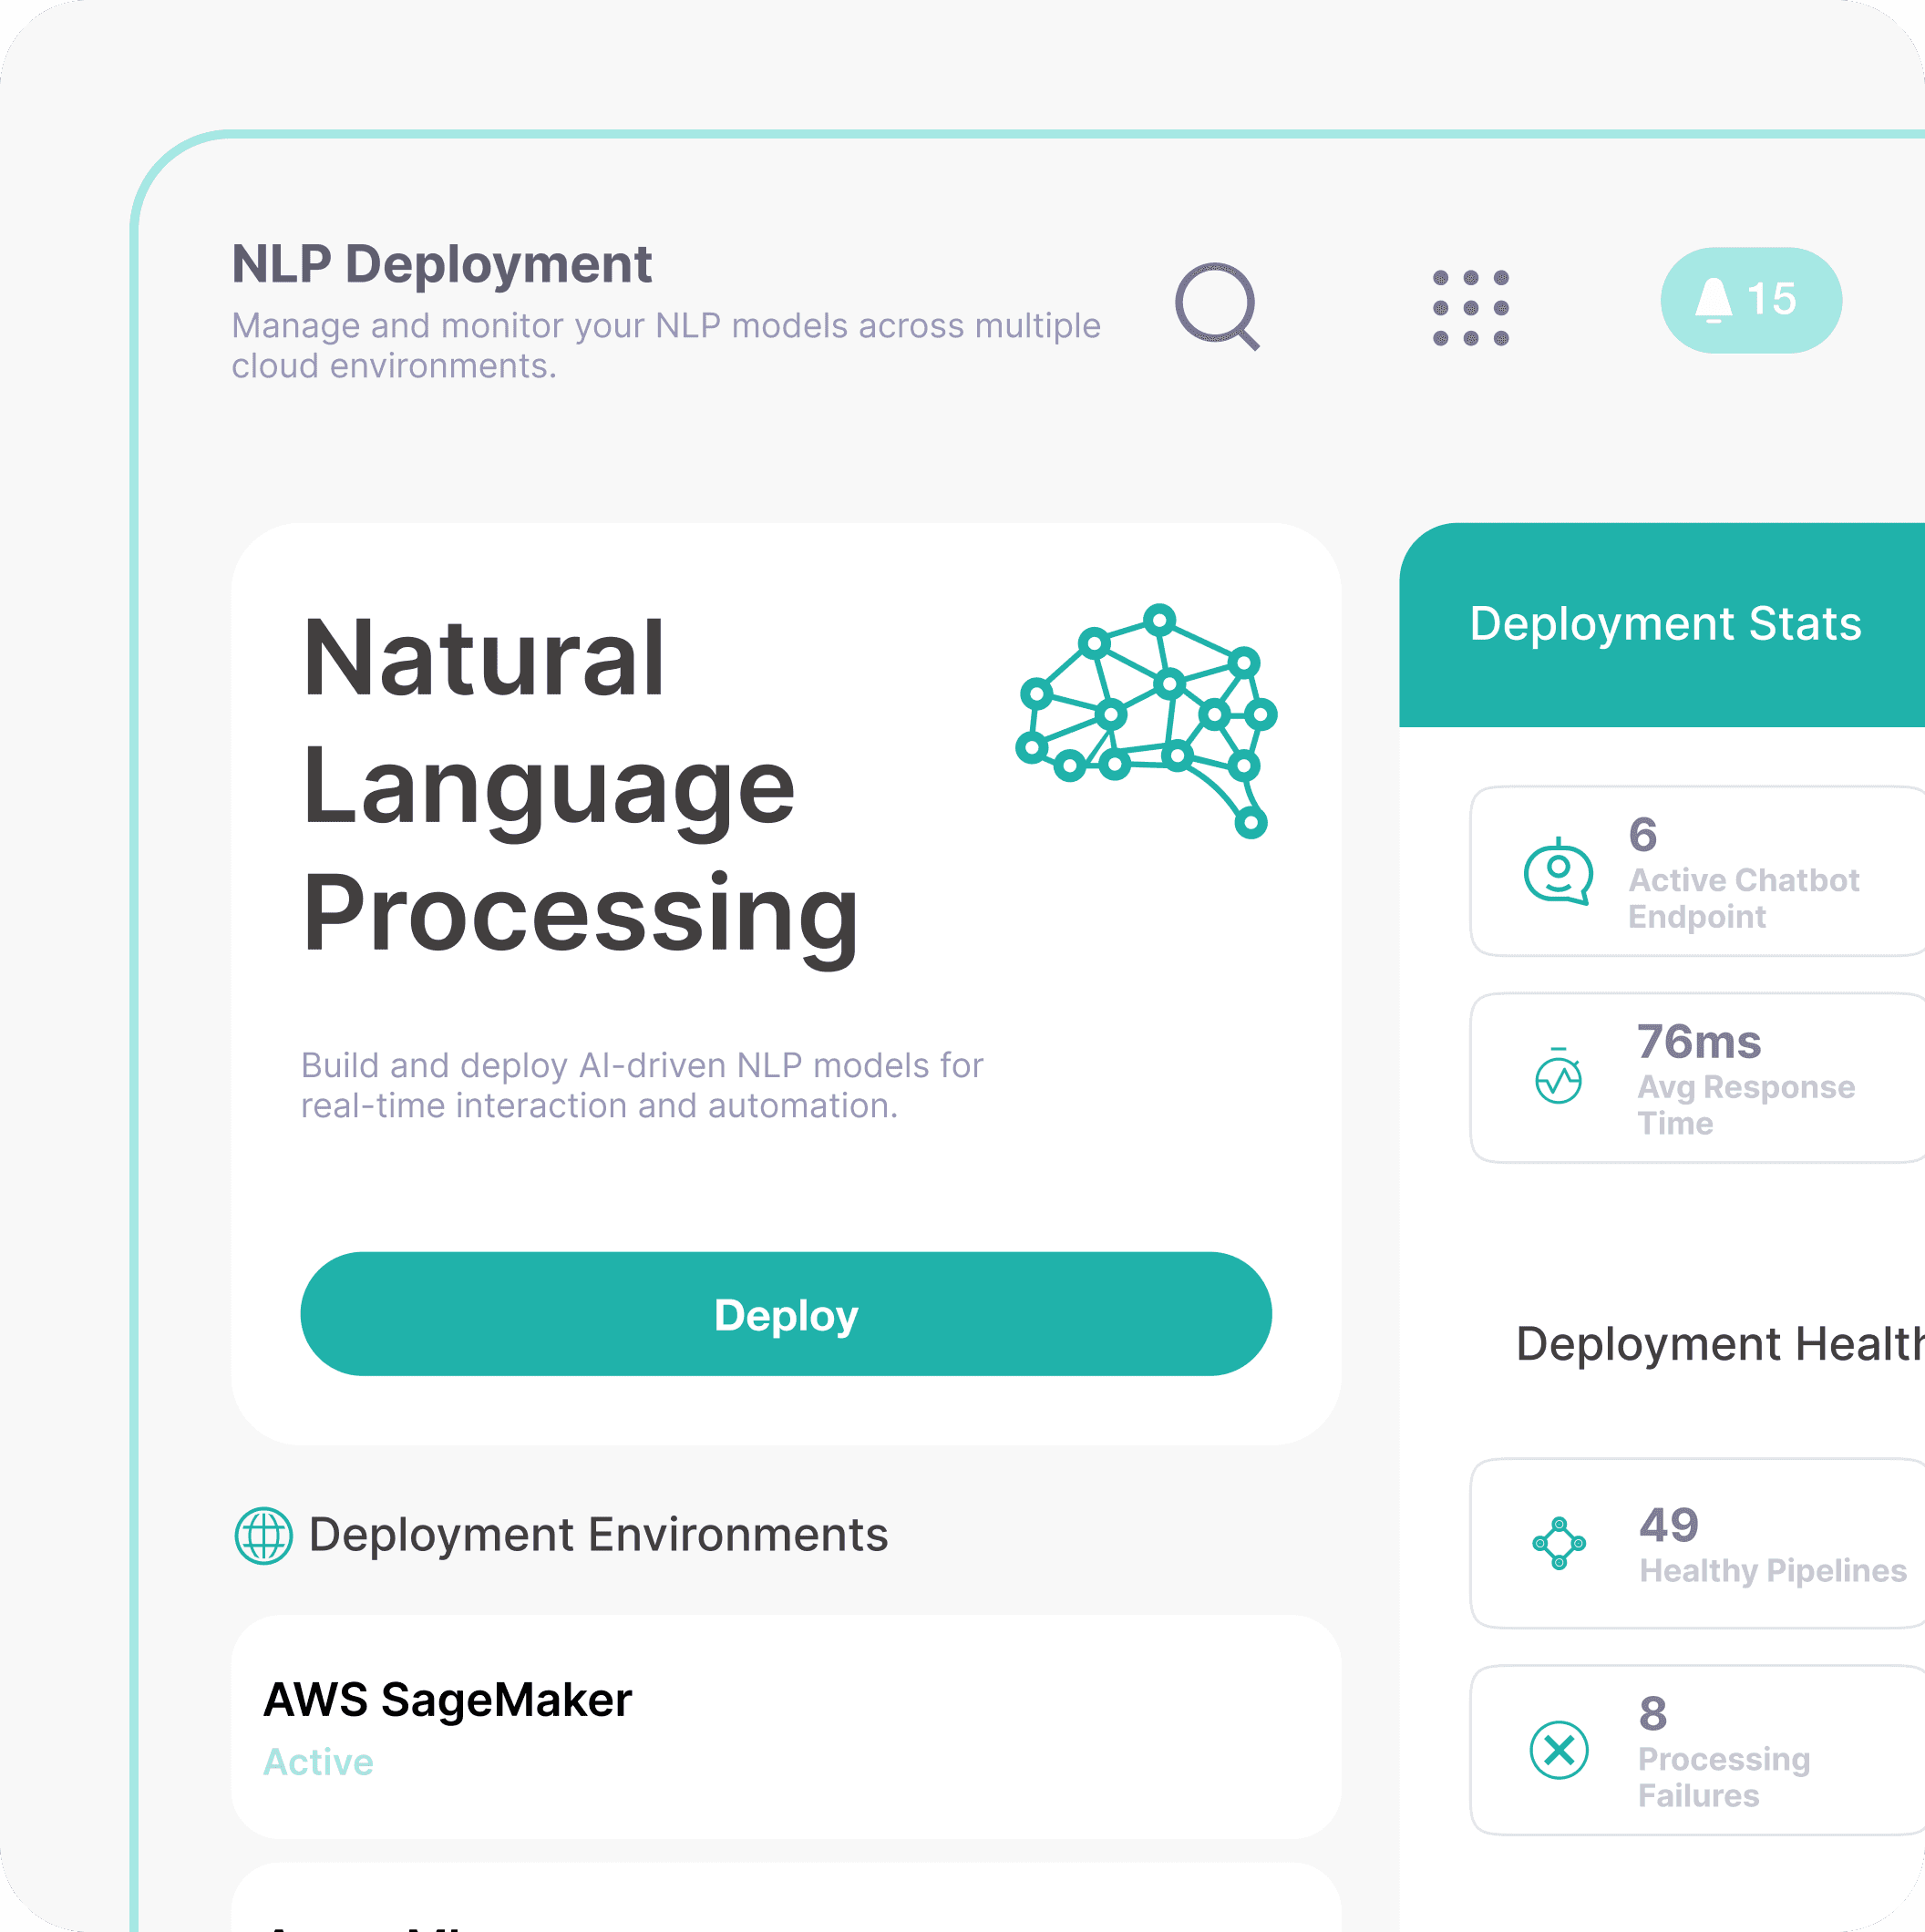Click the healthy pipelines node icon
The height and width of the screenshot is (1932, 1925).
(1558, 1543)
